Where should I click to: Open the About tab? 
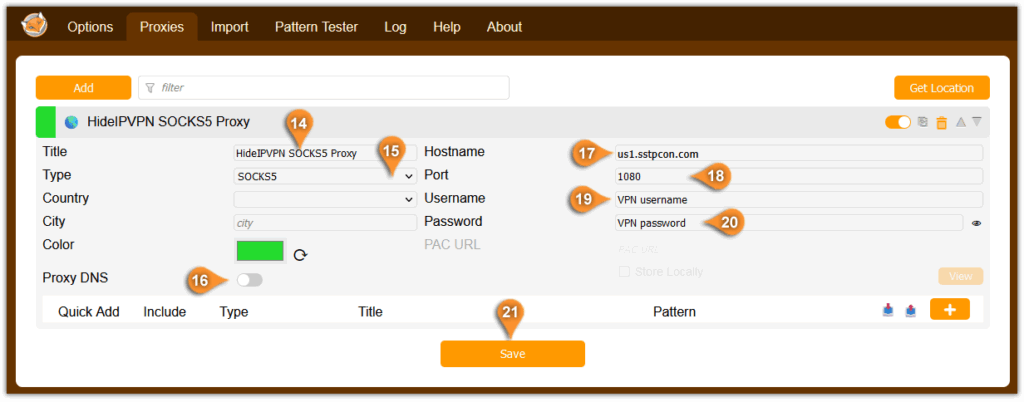click(504, 27)
